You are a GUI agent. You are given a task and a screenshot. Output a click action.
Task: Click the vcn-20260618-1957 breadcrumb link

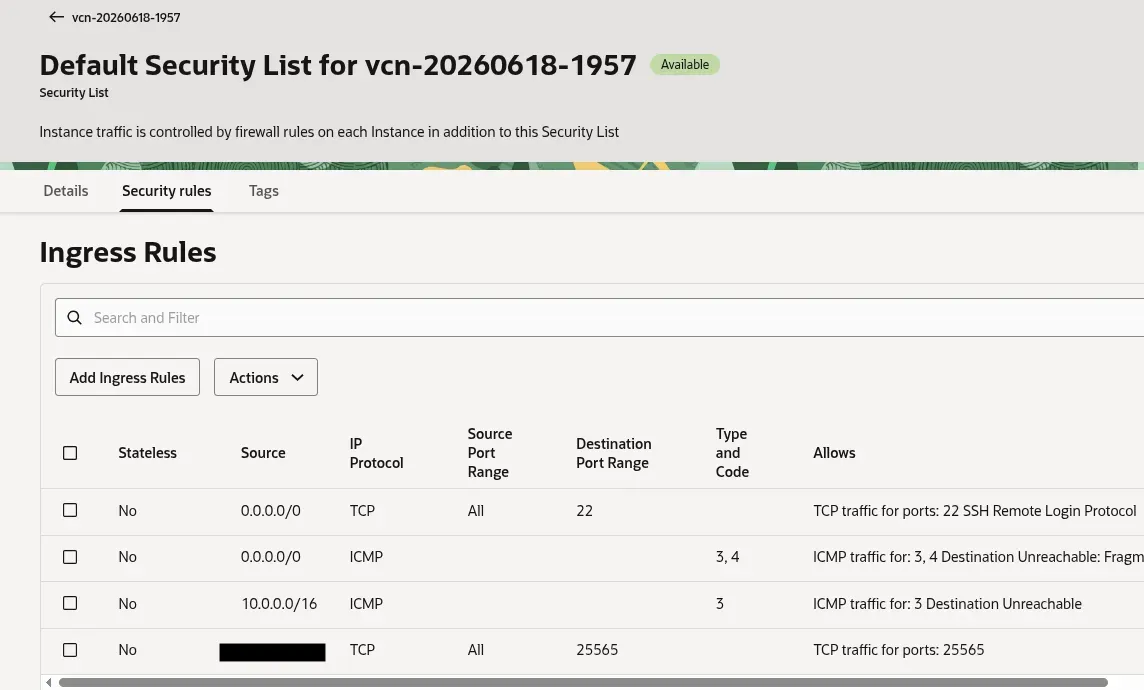pyautogui.click(x=125, y=17)
